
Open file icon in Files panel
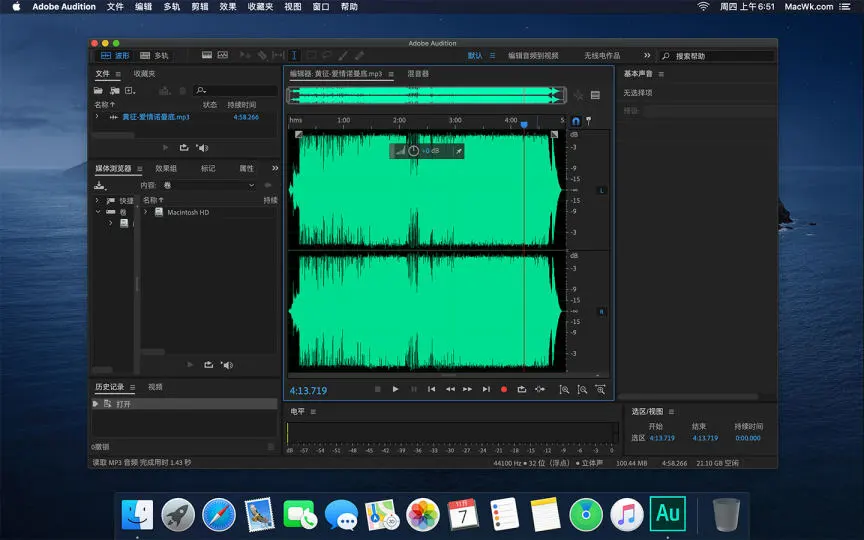[x=99, y=90]
